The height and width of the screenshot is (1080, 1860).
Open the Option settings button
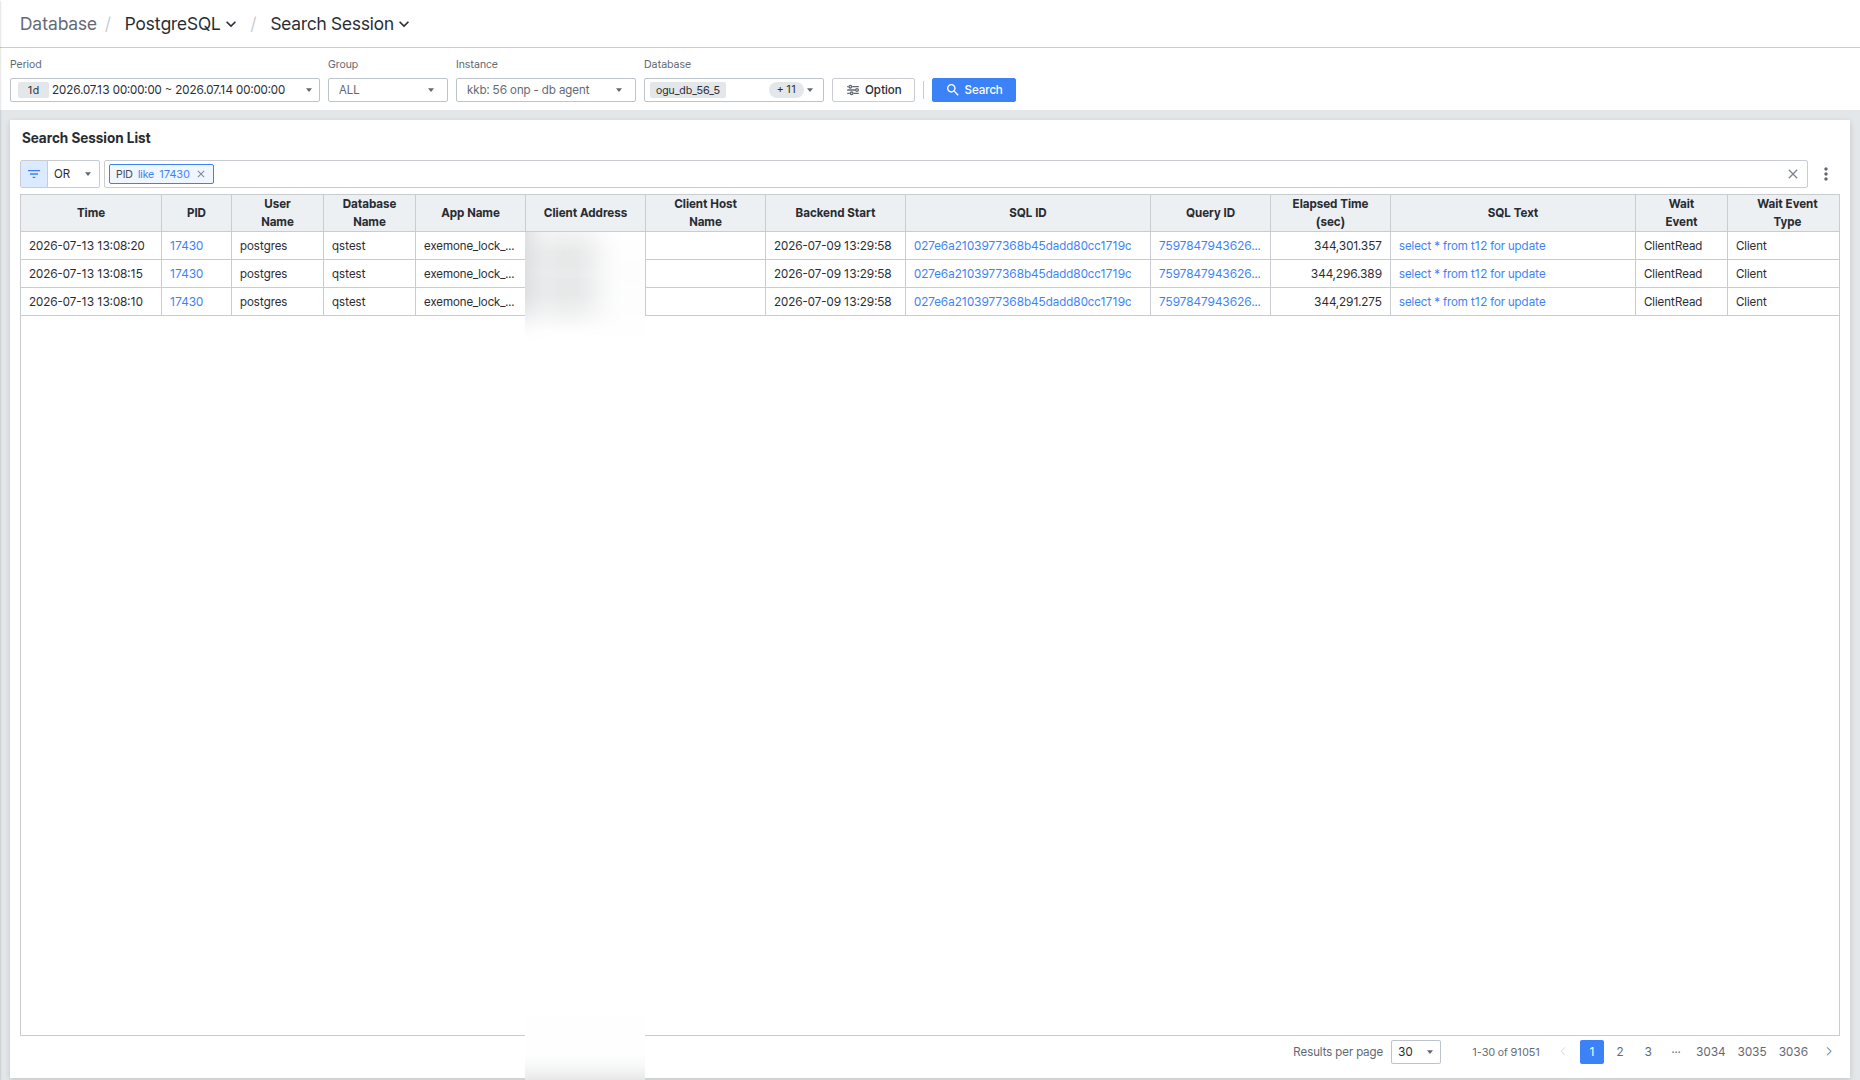874,90
